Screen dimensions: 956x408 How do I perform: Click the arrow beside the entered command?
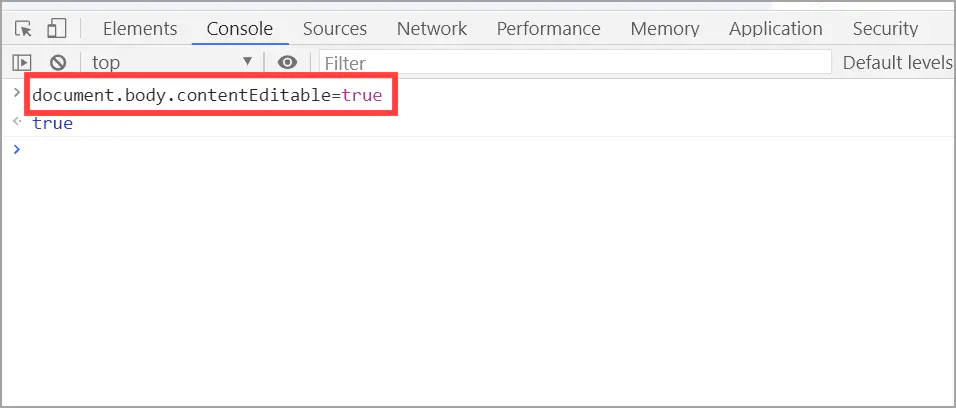pyautogui.click(x=16, y=94)
